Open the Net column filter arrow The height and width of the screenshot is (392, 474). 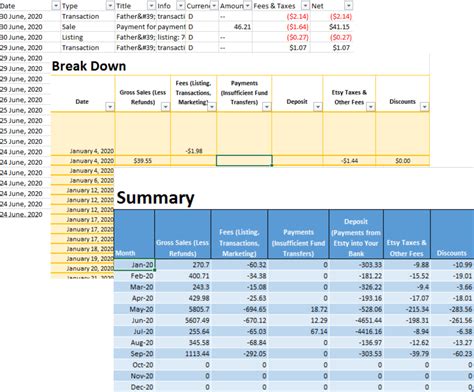348,6
